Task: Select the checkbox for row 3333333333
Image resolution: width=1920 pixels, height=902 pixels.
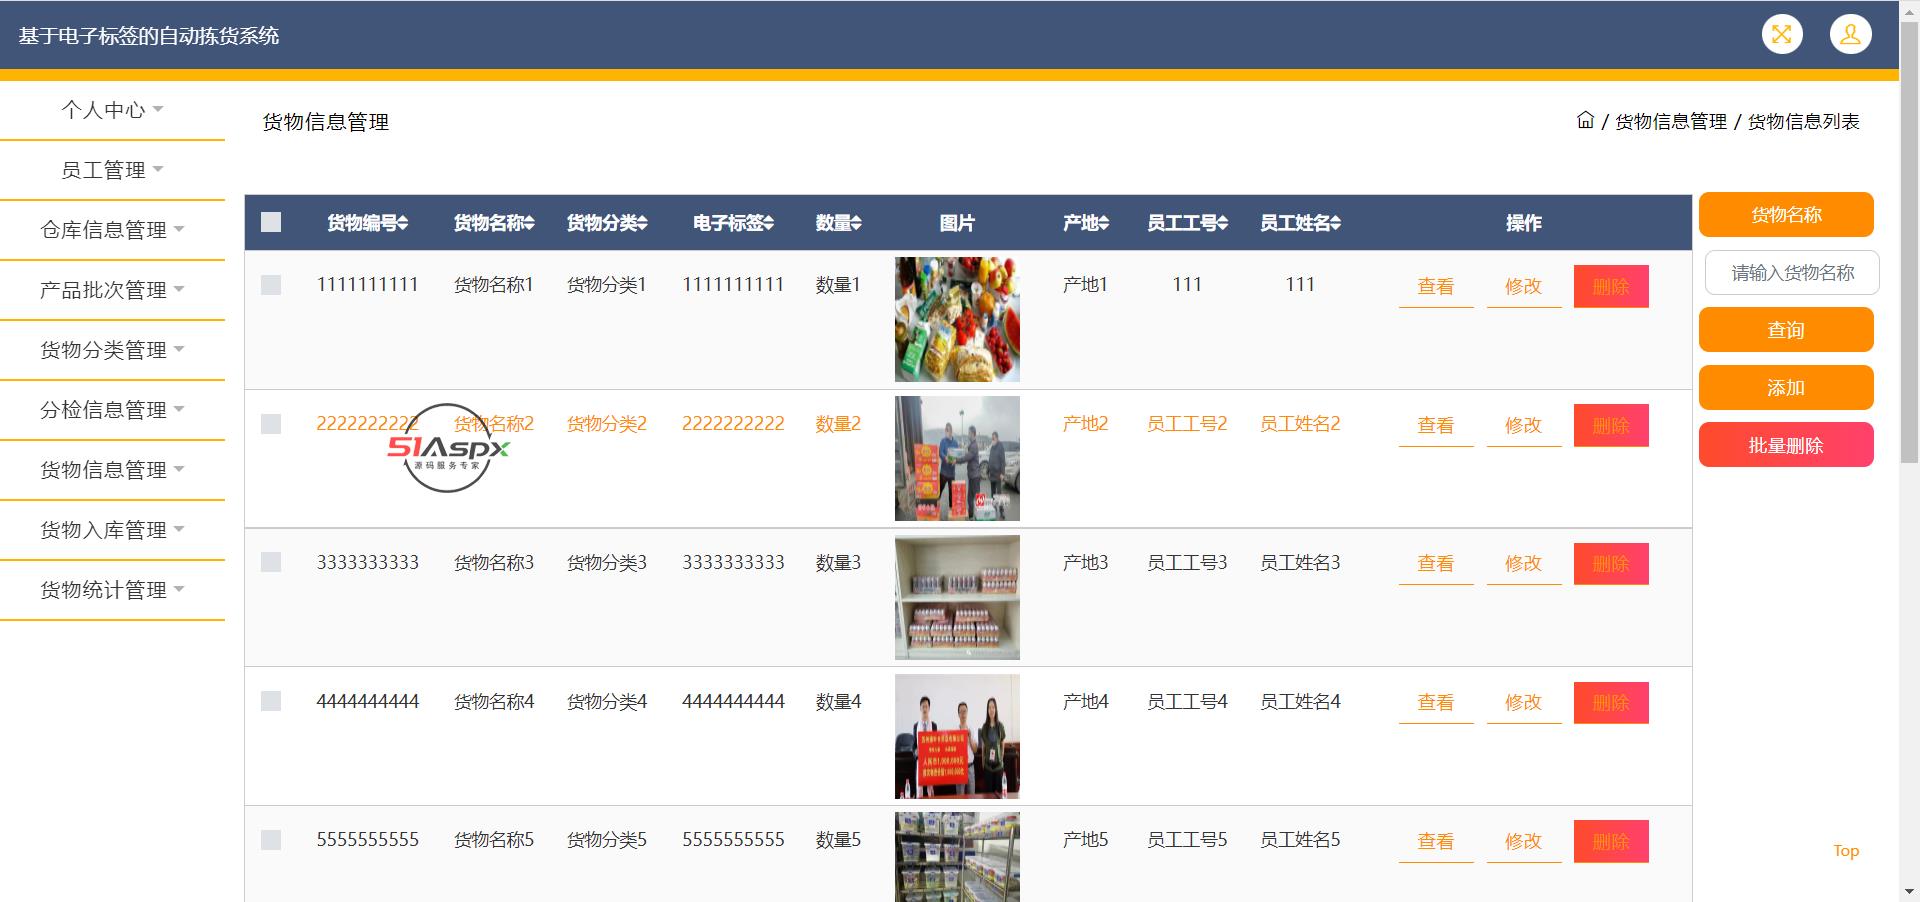Action: (271, 562)
